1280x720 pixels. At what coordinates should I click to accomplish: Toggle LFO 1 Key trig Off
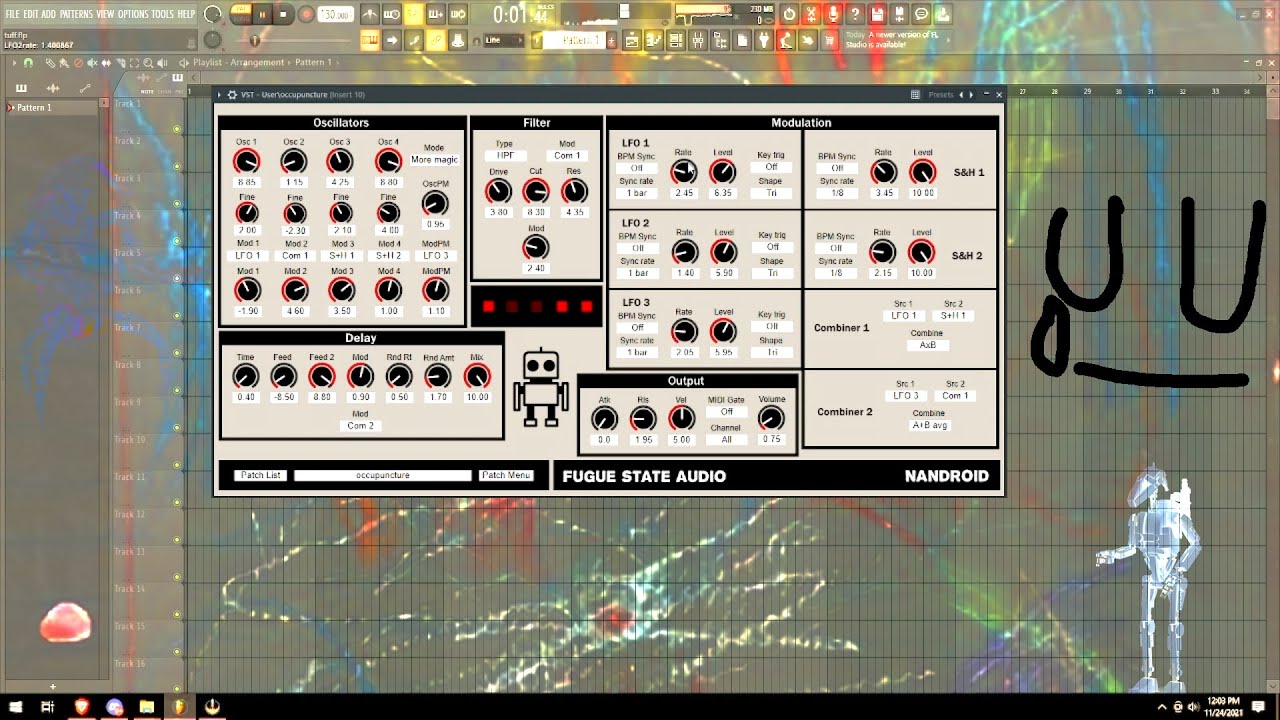click(772, 168)
